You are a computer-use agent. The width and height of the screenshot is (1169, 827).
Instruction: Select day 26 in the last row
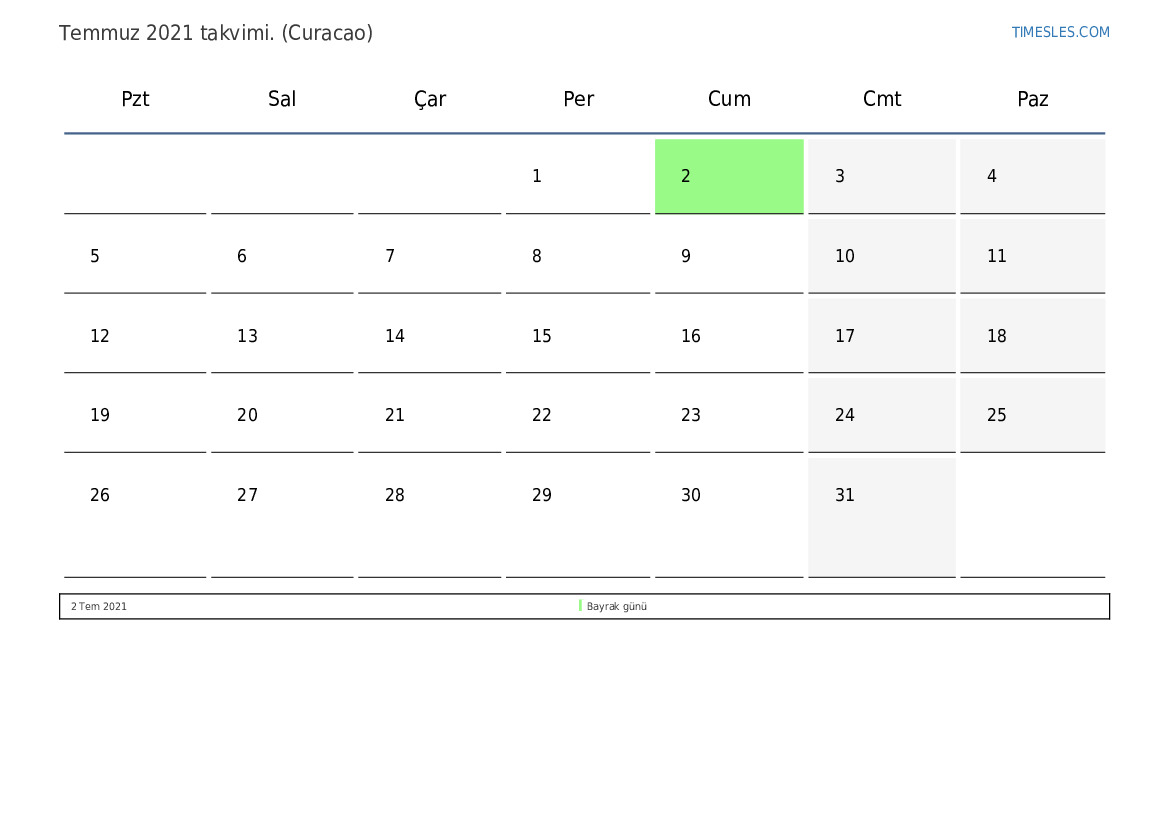tap(135, 517)
